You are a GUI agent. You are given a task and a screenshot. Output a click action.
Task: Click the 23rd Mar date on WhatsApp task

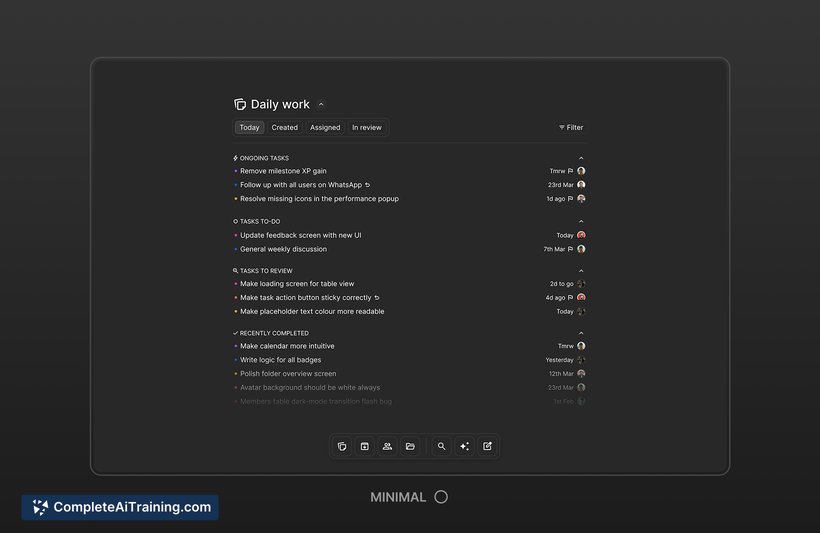coord(561,185)
